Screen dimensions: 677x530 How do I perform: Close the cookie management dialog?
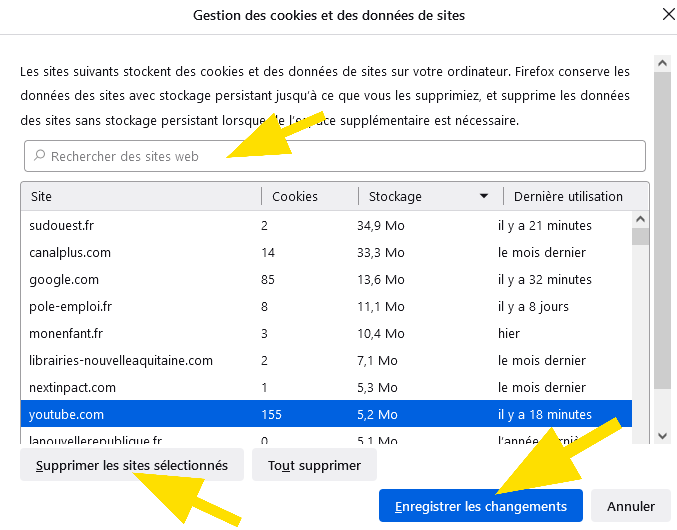(668, 14)
